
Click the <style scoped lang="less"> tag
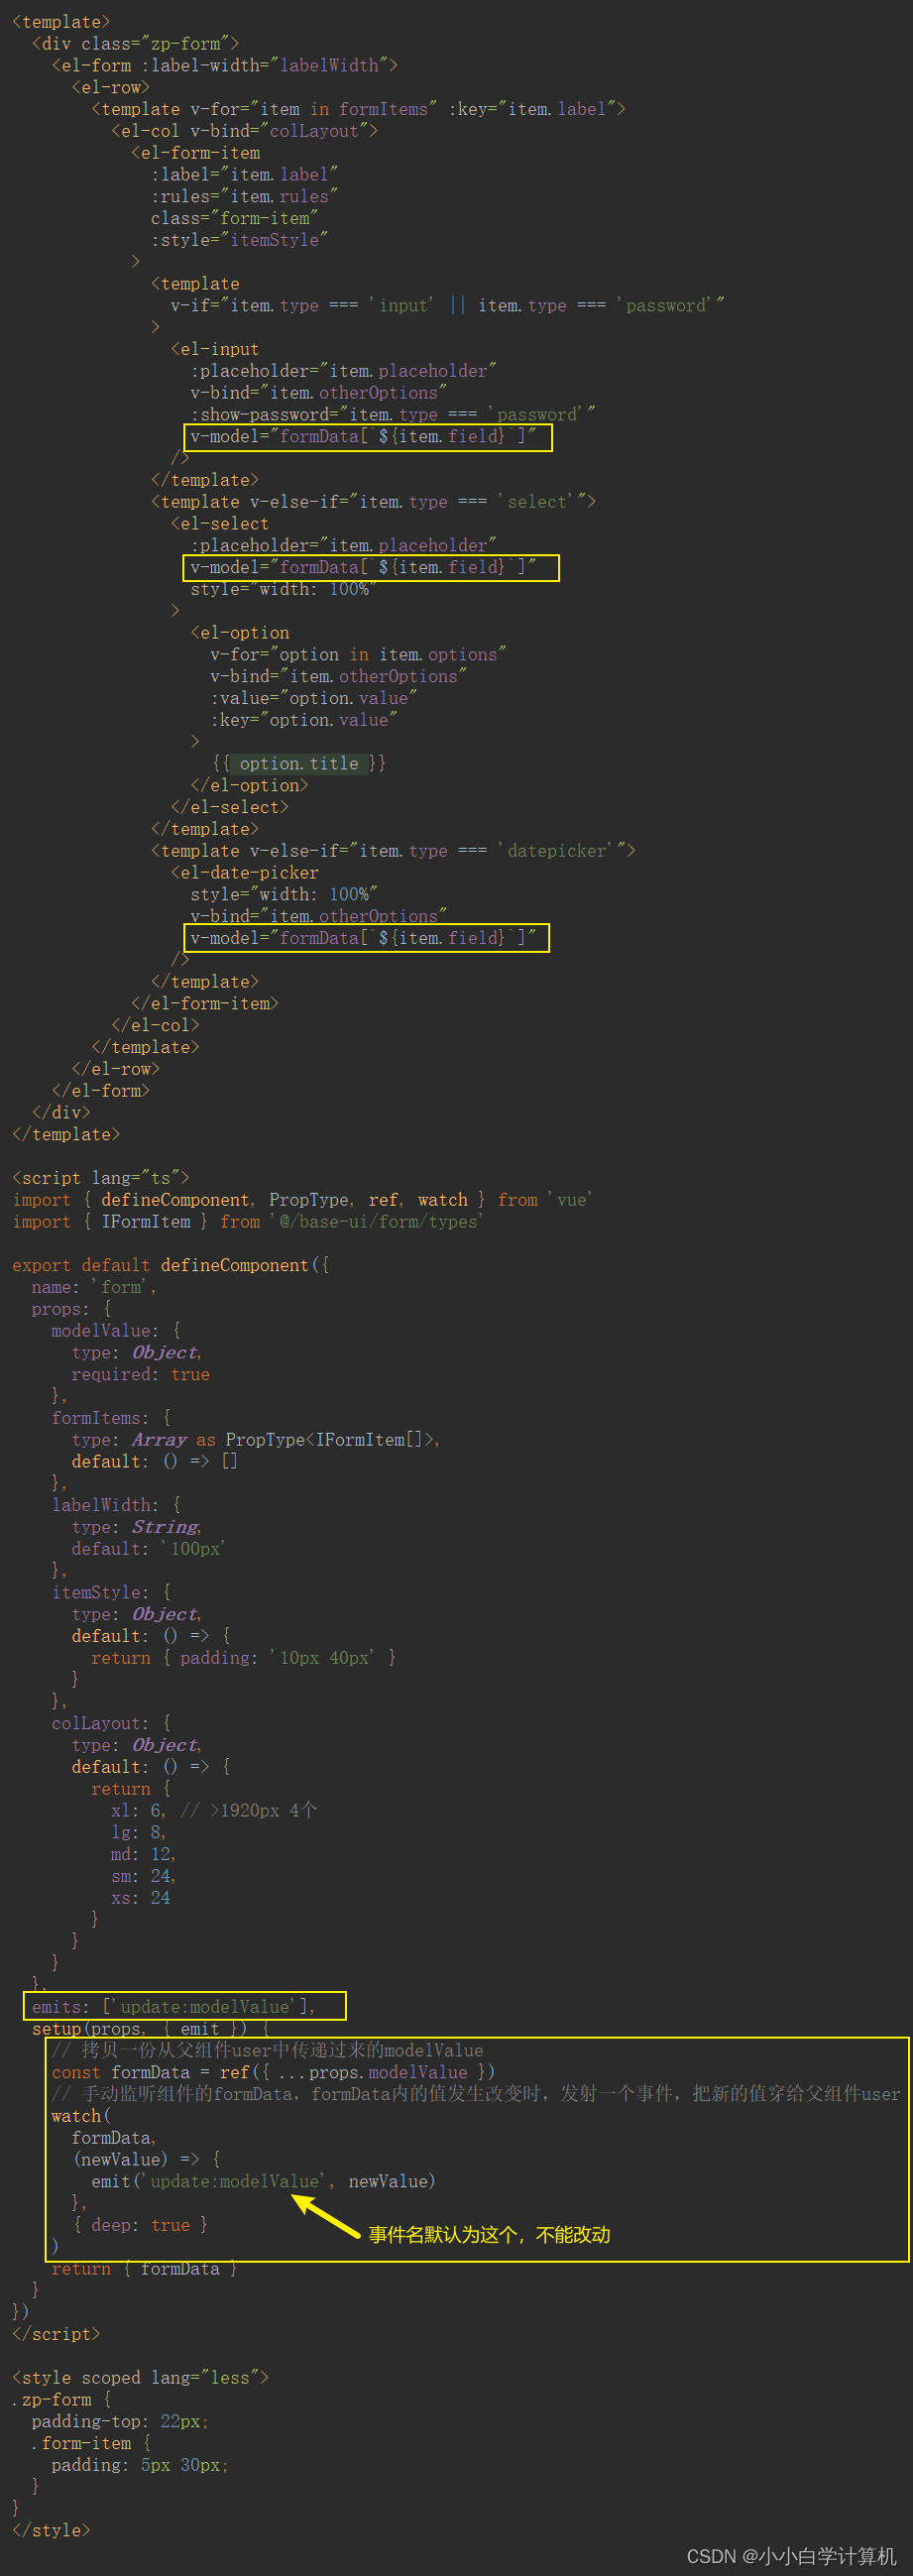(140, 2378)
